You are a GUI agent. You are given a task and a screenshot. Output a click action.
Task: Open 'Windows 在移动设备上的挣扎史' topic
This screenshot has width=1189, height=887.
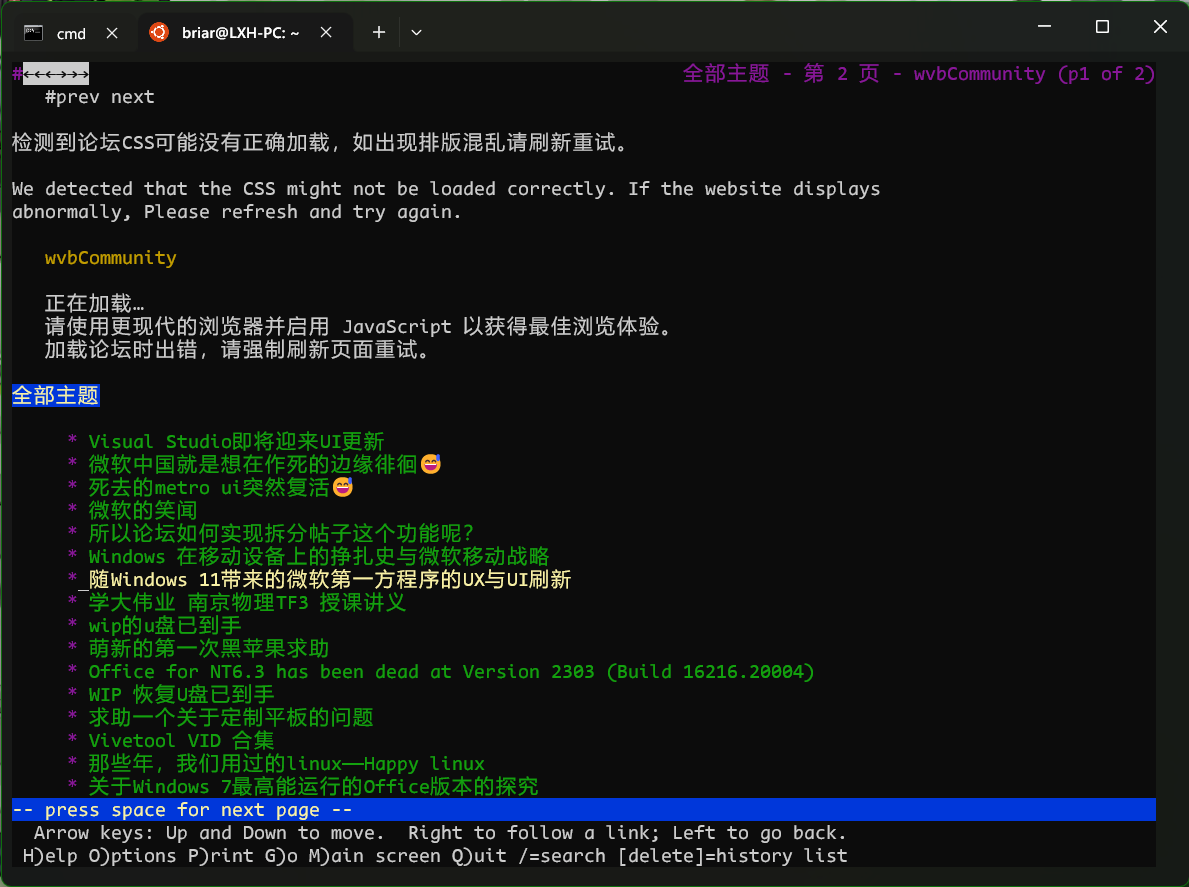click(318, 556)
